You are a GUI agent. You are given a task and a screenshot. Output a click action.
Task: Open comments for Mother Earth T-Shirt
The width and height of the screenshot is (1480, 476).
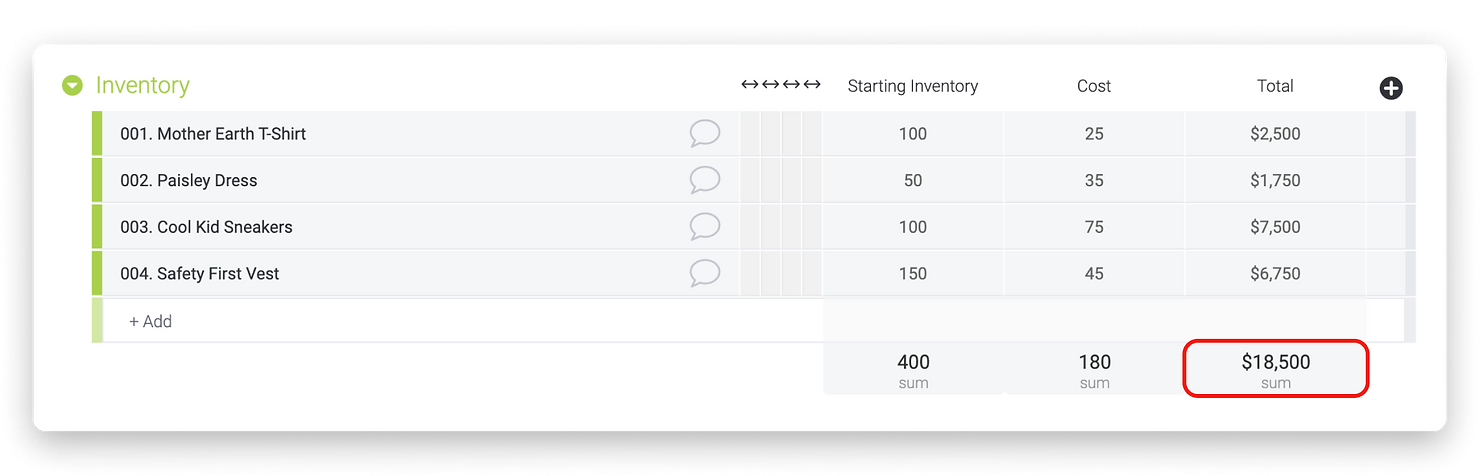click(705, 133)
